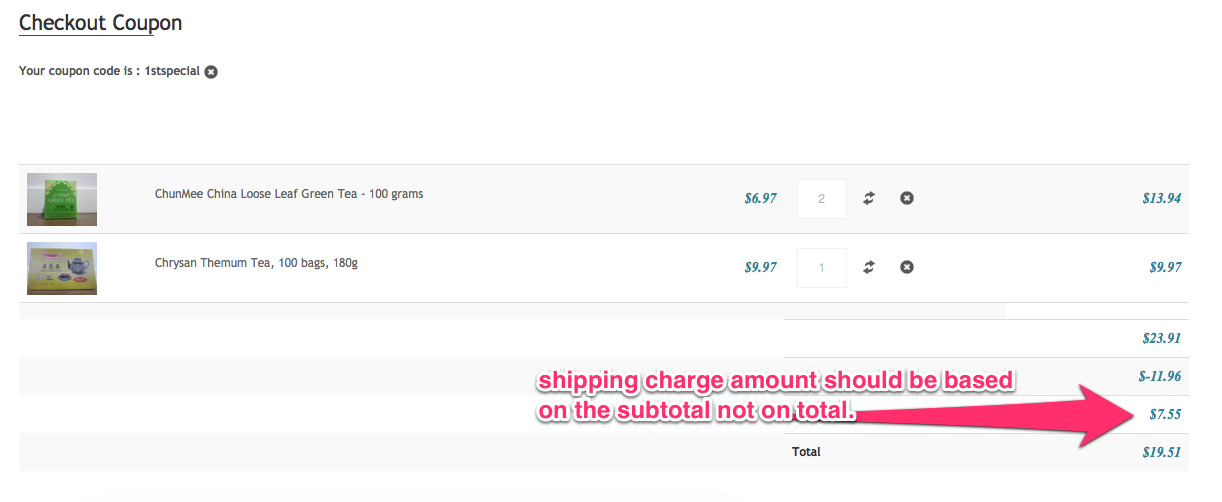Click the Checkout Coupon heading

pos(100,22)
